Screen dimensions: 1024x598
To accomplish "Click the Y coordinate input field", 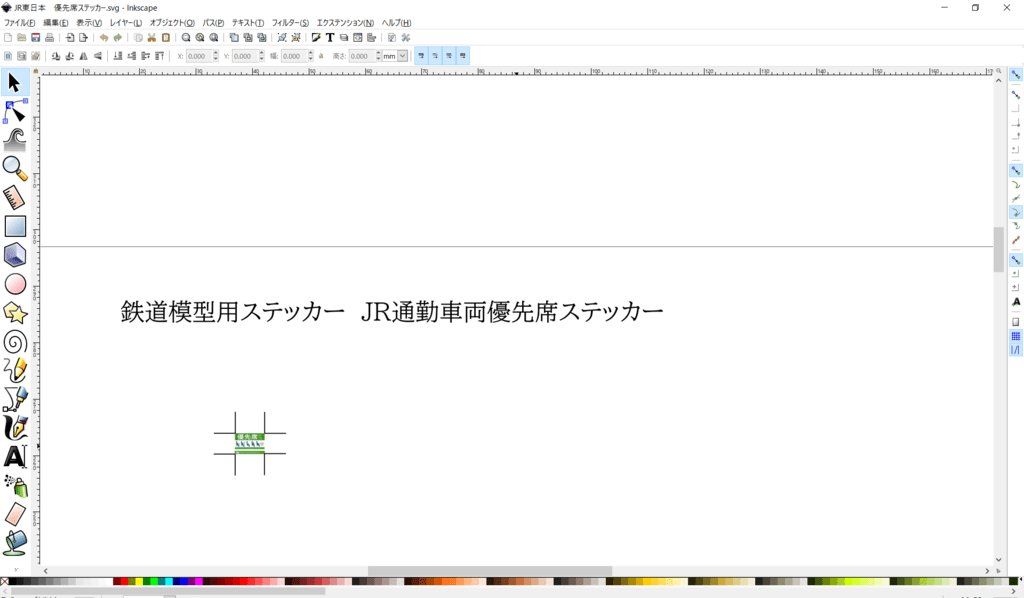I will (x=245, y=56).
